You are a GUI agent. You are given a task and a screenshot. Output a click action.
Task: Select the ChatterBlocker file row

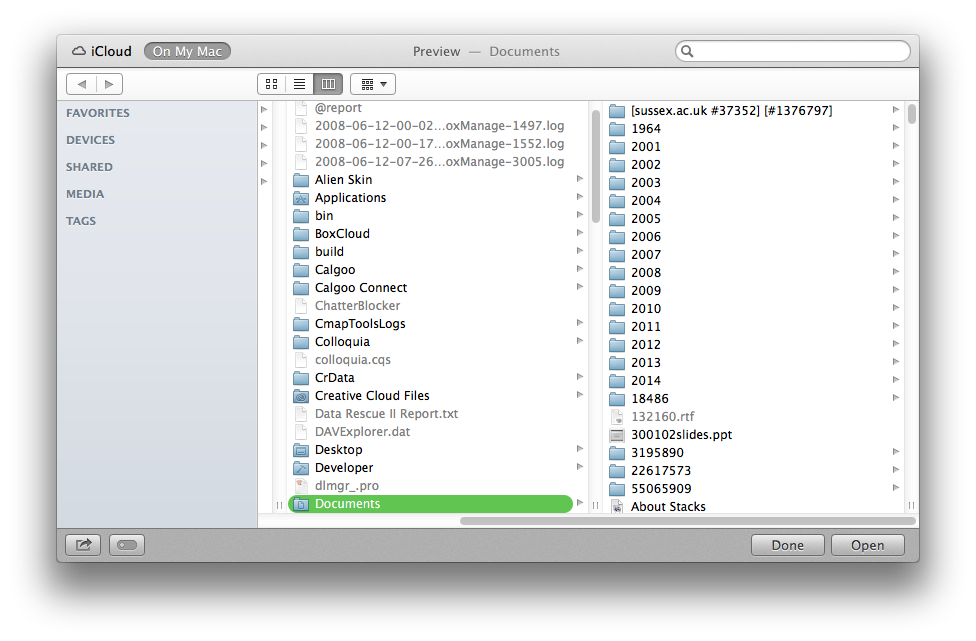click(x=438, y=306)
